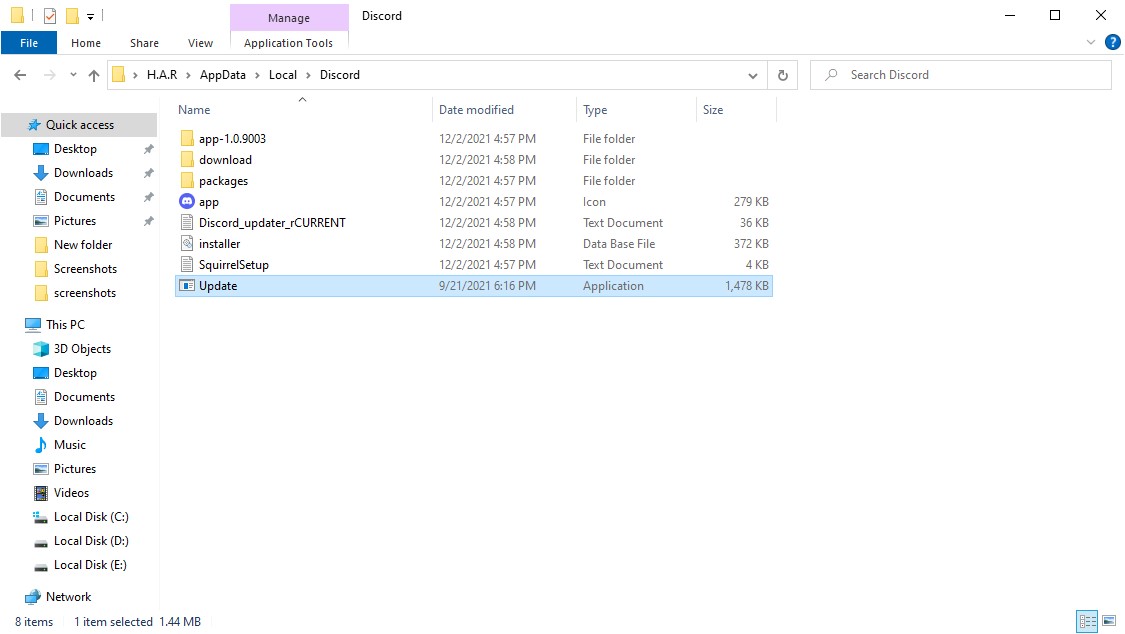Open Quick access in navigation pane

pos(80,125)
